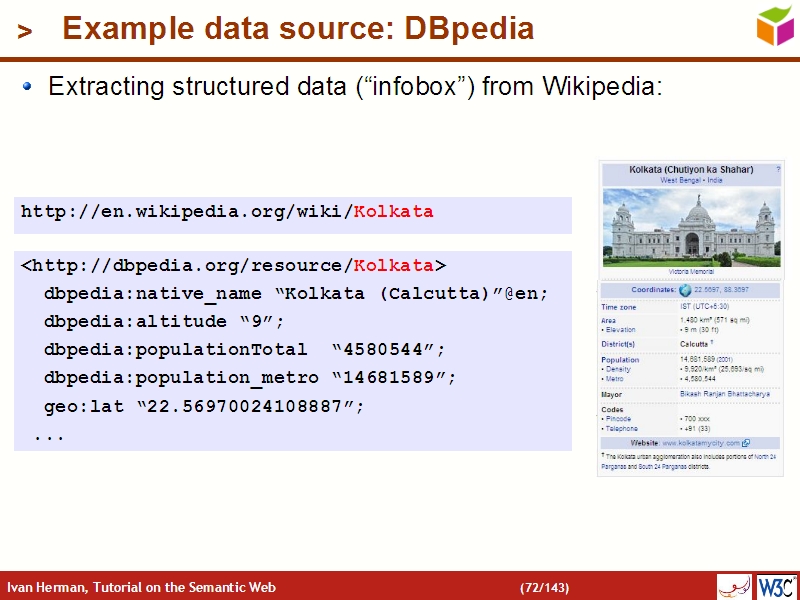The height and width of the screenshot is (600, 800).
Task: Click the Wikipedia Kolkata URL text
Action: coord(227,212)
